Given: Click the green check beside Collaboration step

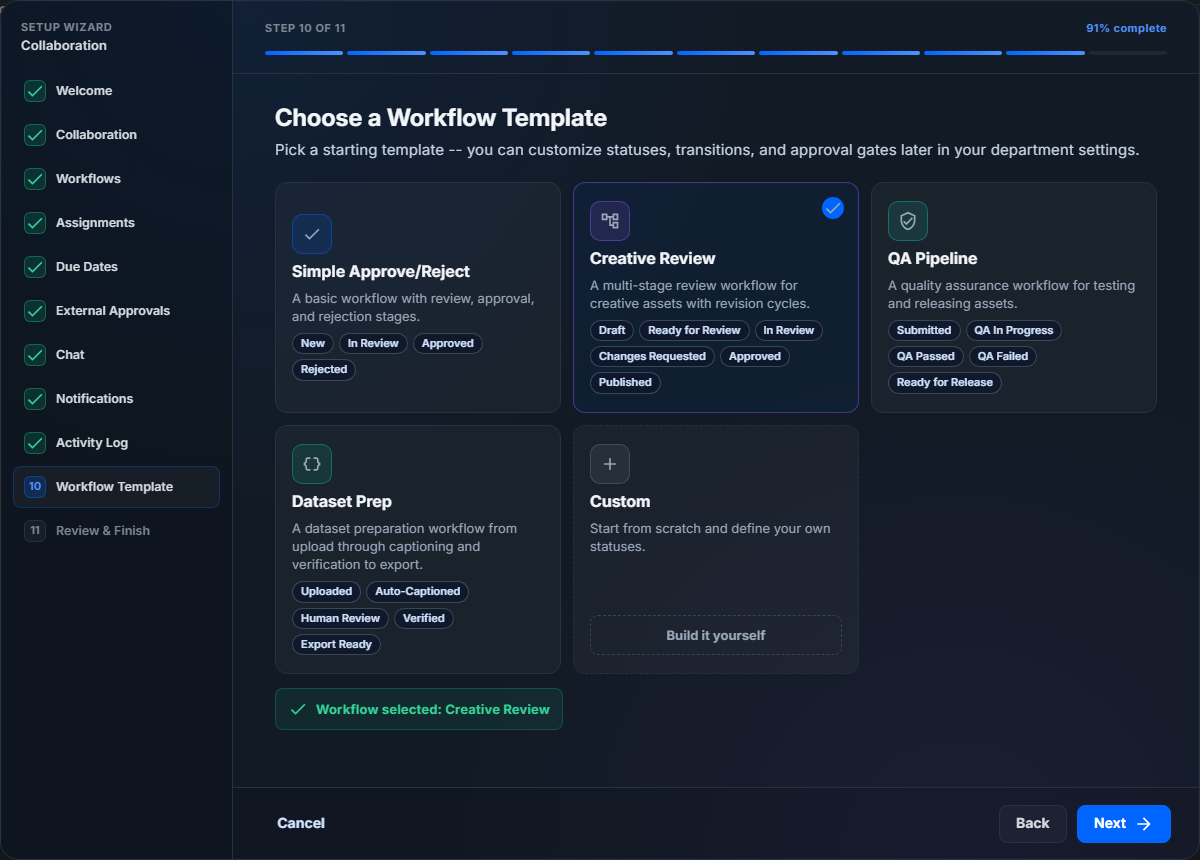Looking at the screenshot, I should point(35,135).
